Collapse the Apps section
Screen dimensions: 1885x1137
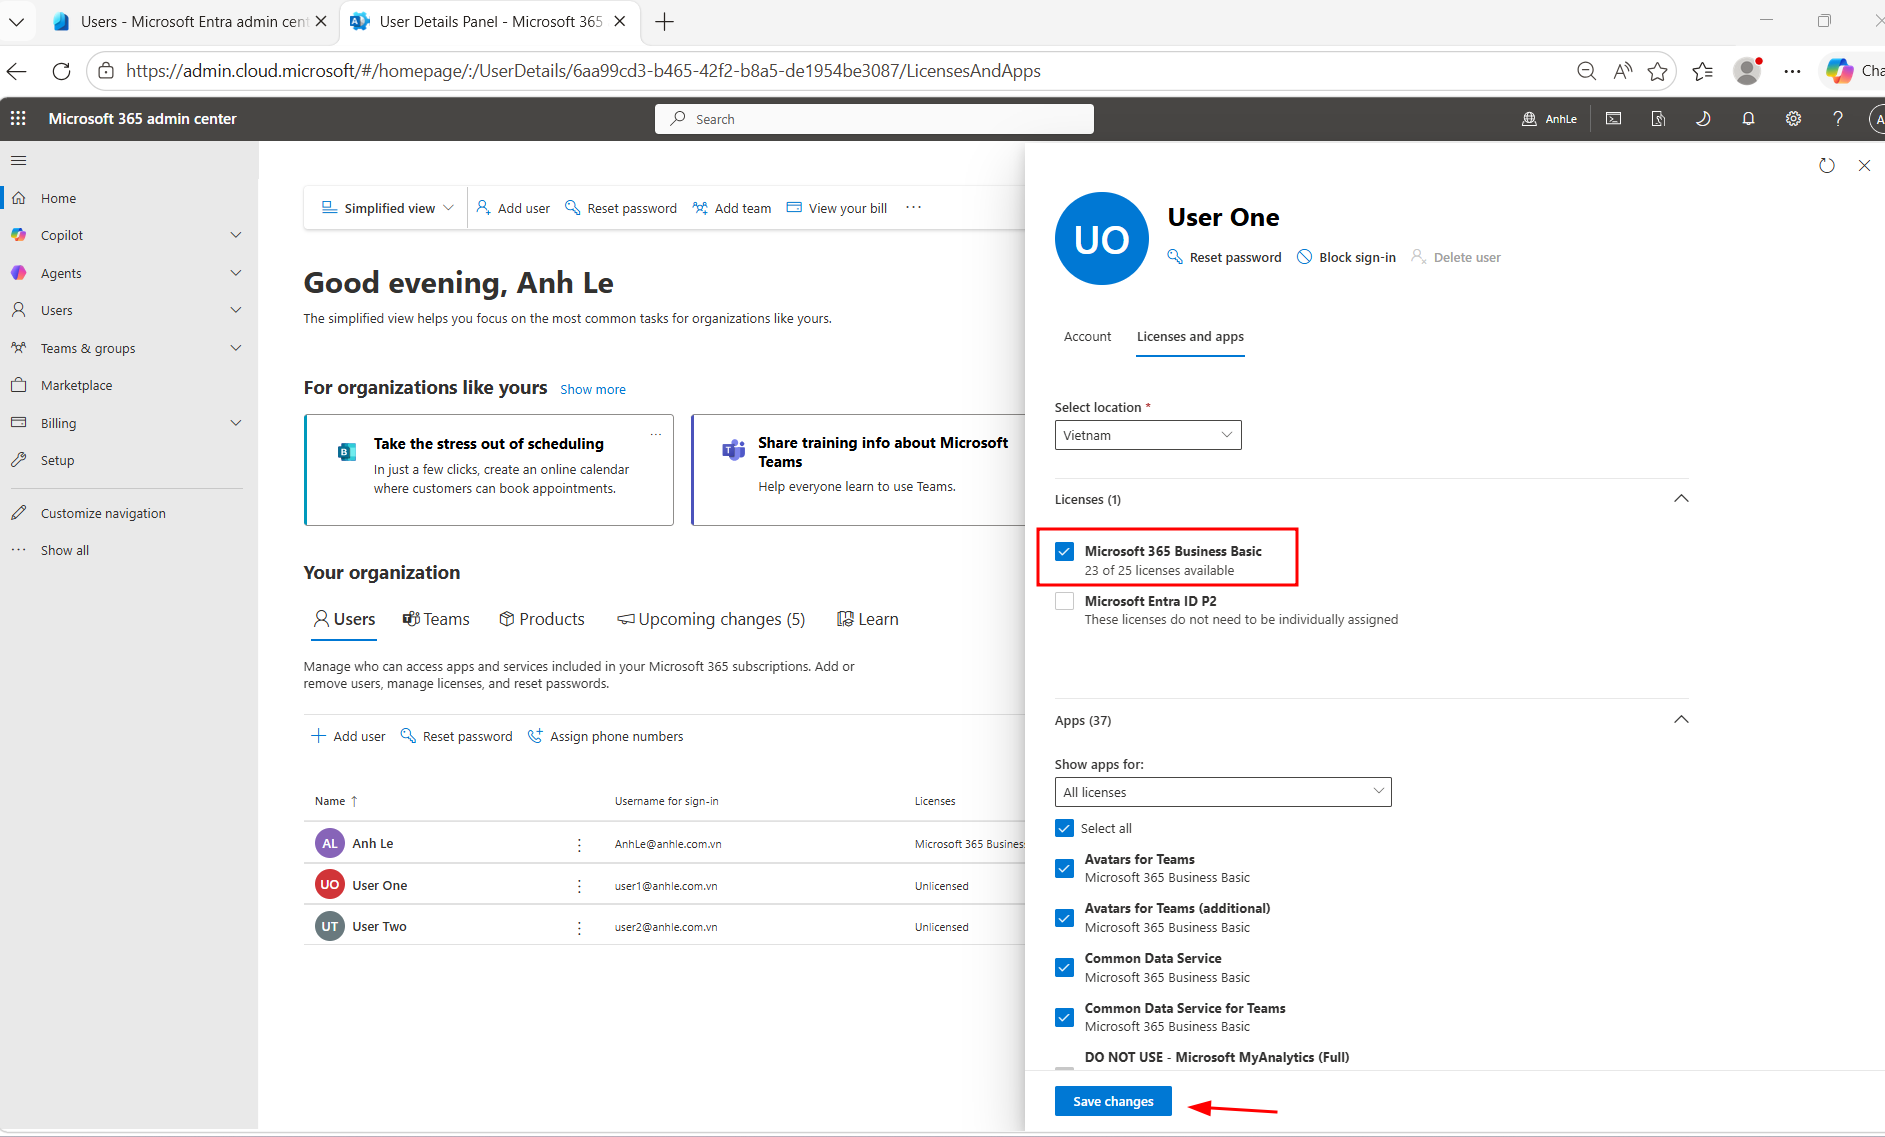(x=1681, y=720)
